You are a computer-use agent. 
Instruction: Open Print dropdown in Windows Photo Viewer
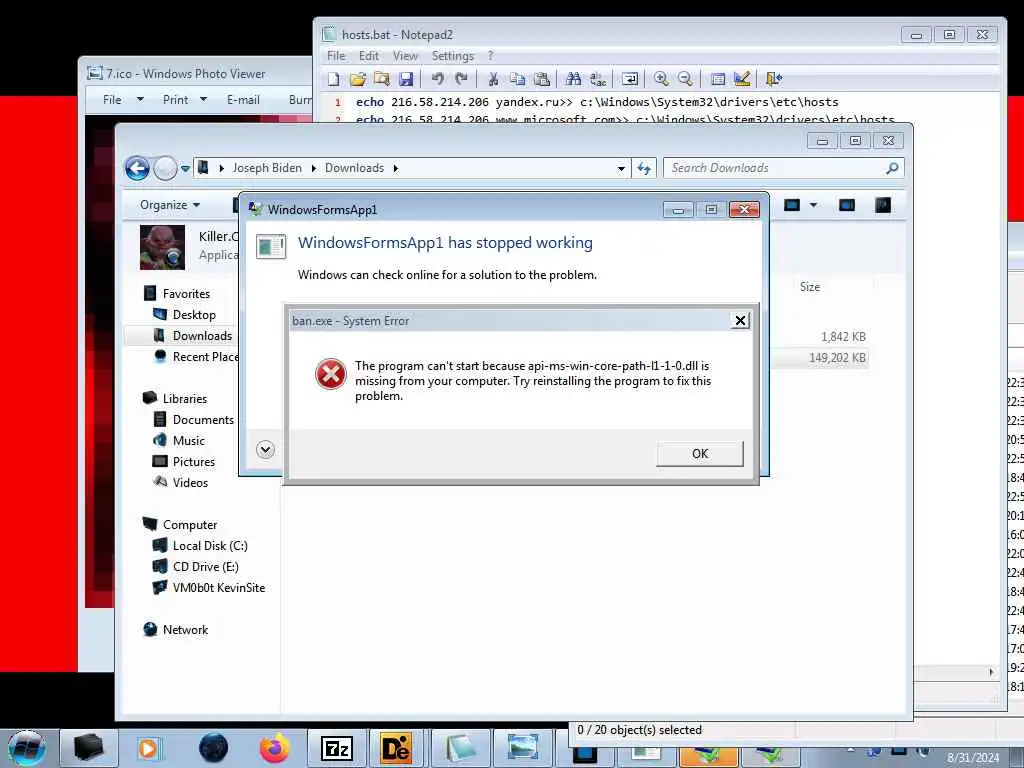(184, 100)
